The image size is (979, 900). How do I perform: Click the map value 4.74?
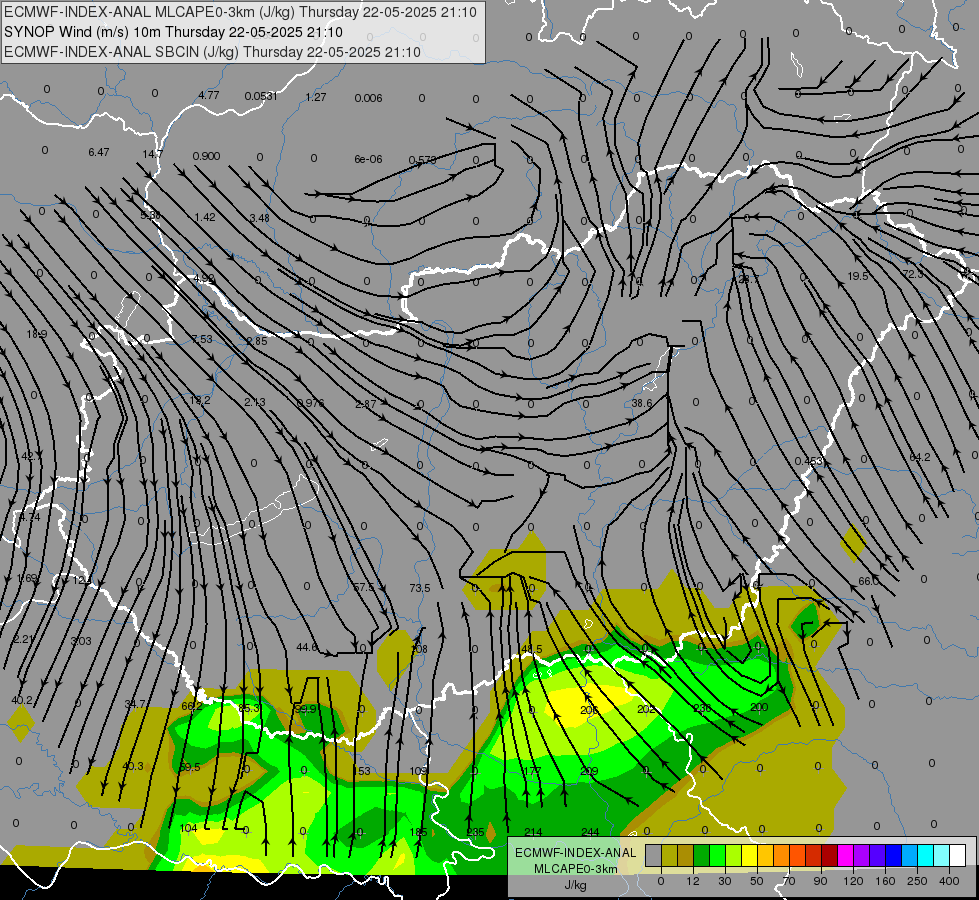pyautogui.click(x=29, y=517)
